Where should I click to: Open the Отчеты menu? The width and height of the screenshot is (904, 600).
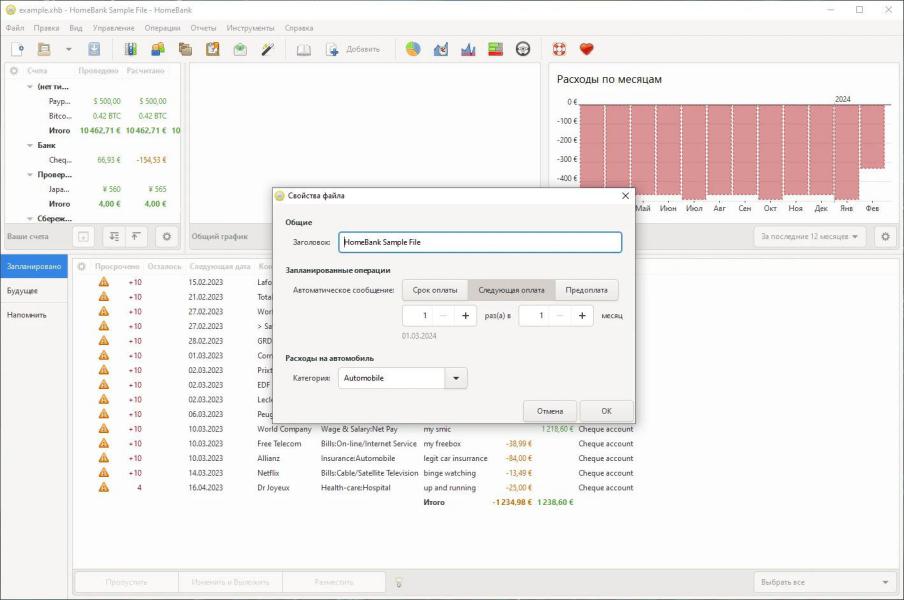coord(203,28)
